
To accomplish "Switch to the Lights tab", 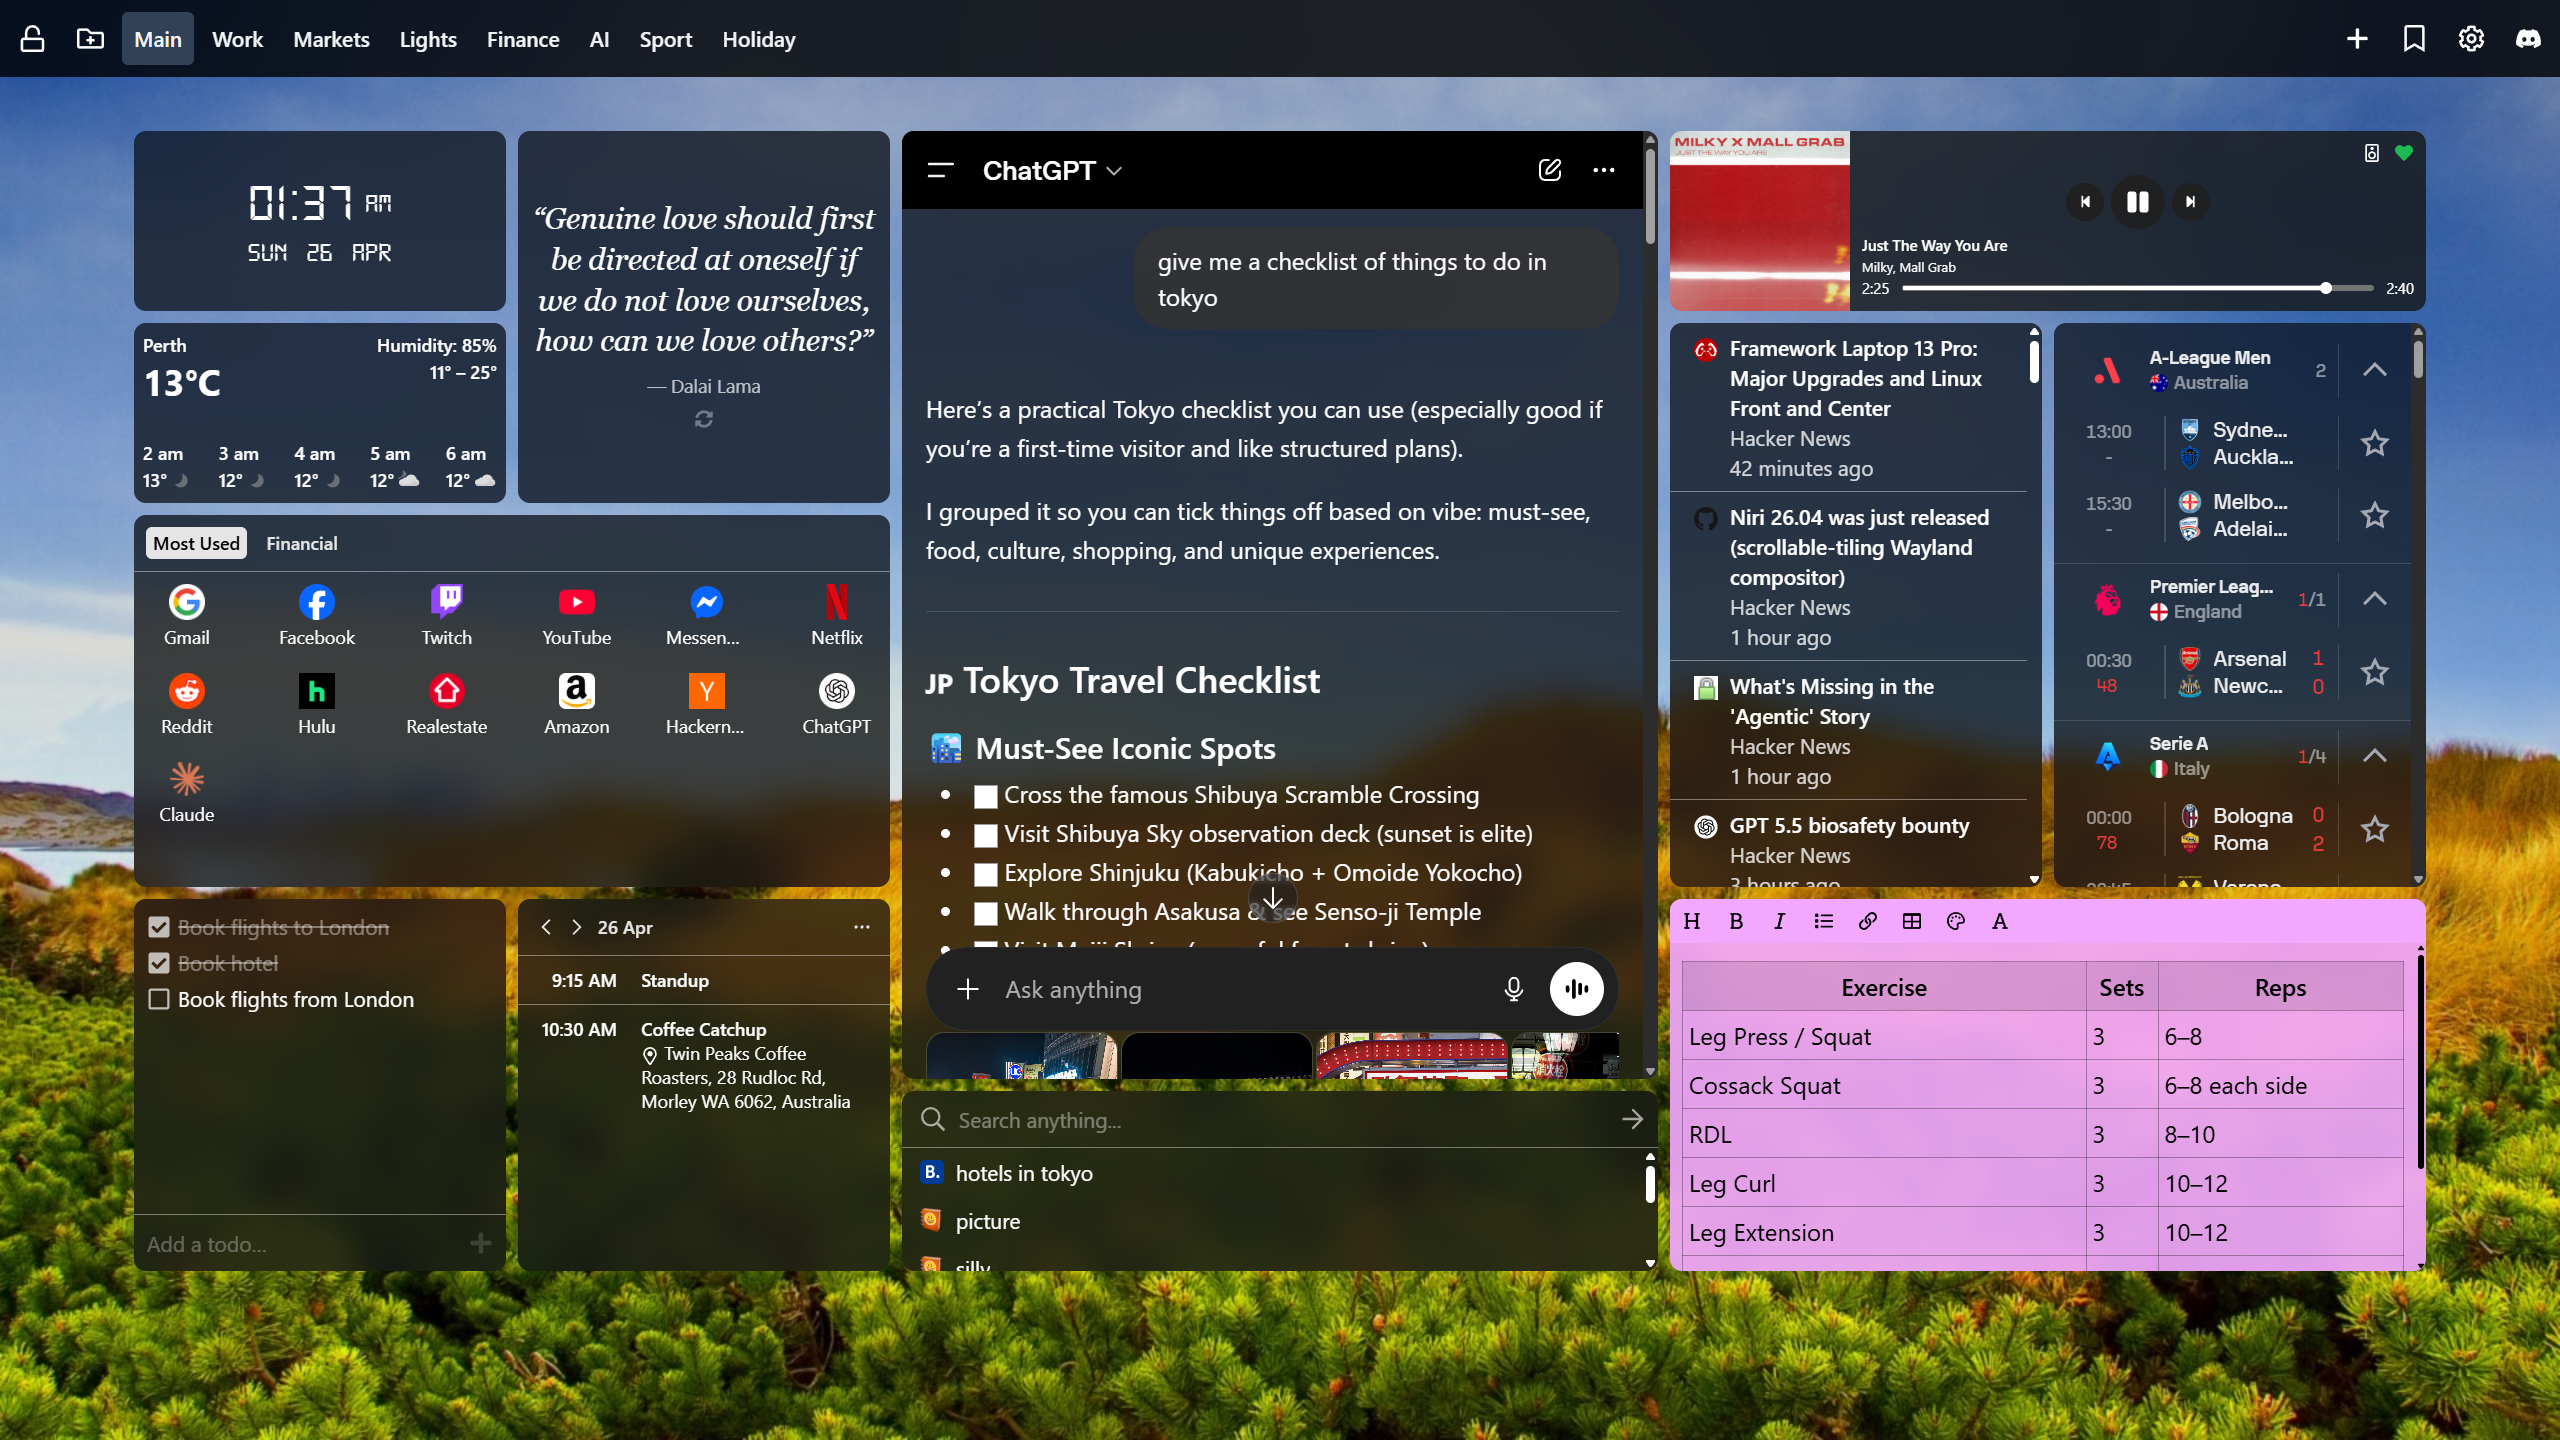I will (428, 39).
